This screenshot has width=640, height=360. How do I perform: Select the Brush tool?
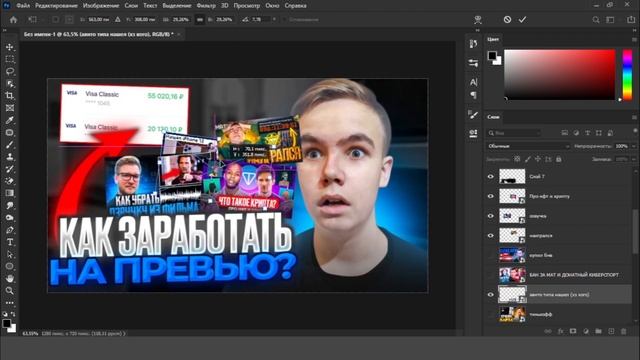tap(10, 145)
